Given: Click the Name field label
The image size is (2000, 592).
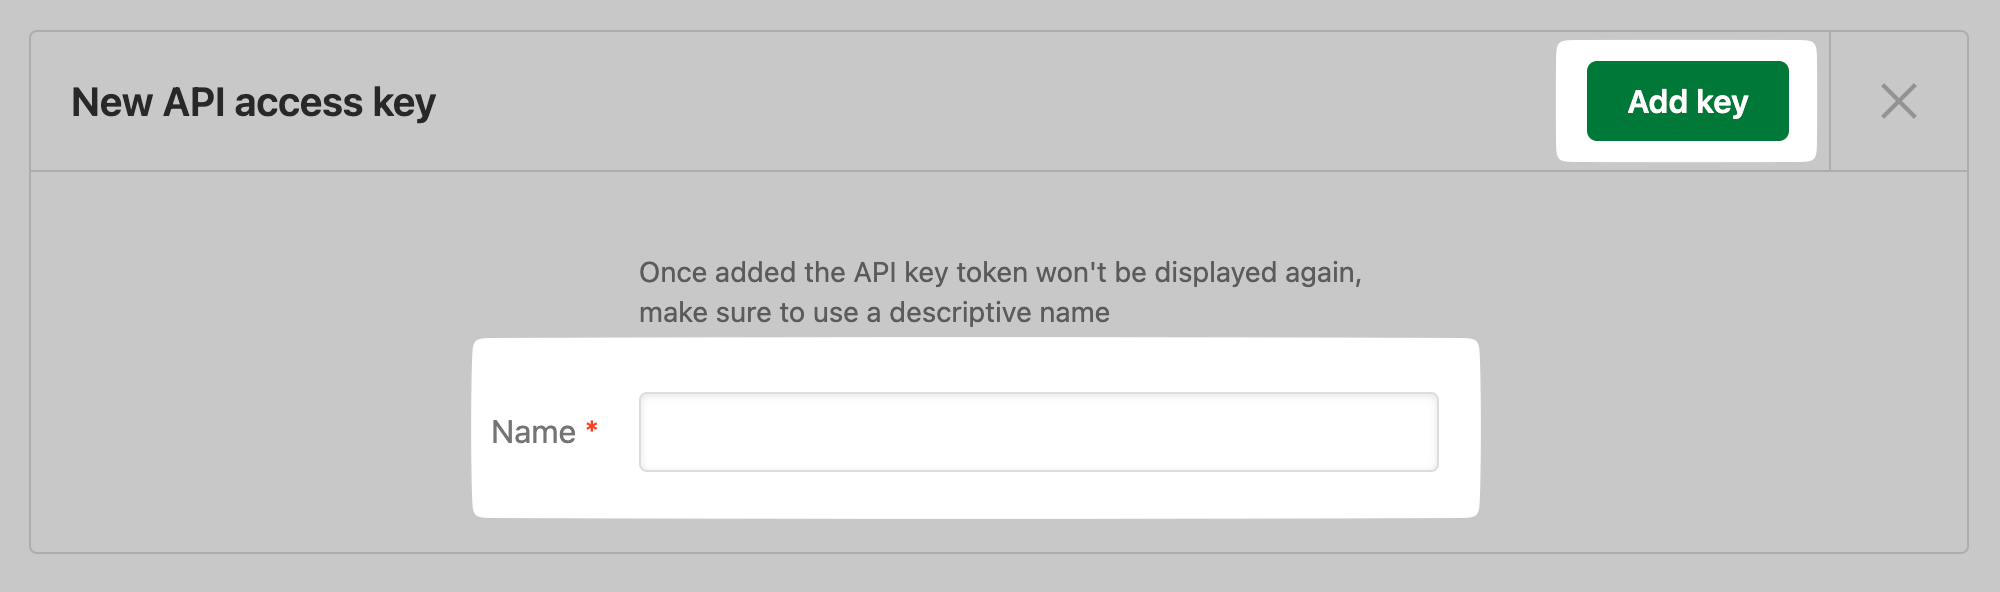Looking at the screenshot, I should click(x=533, y=432).
